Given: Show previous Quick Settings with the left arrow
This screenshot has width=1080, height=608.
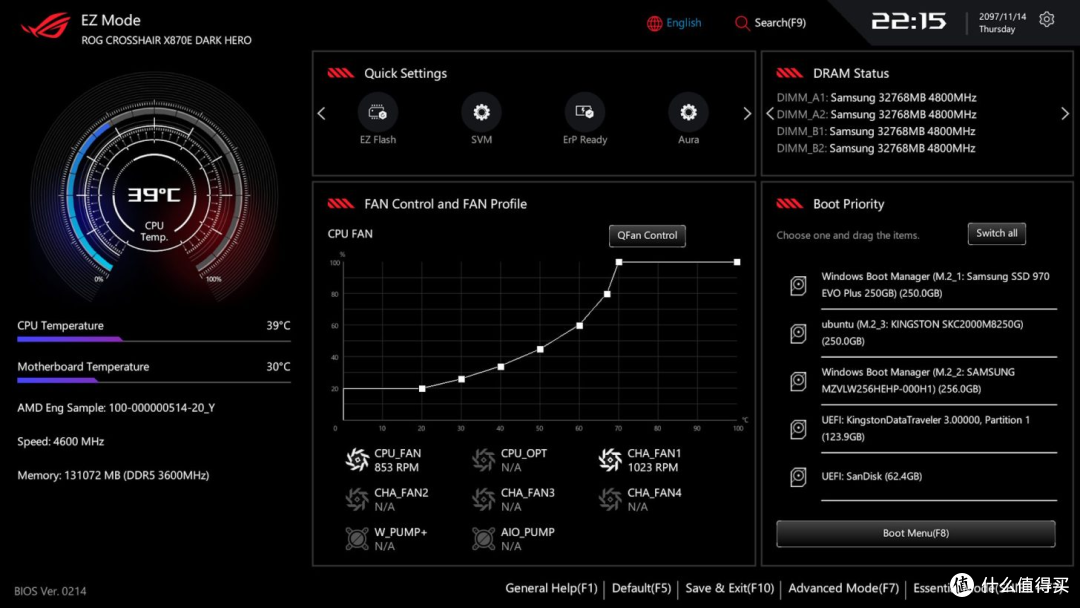Looking at the screenshot, I should pyautogui.click(x=321, y=113).
